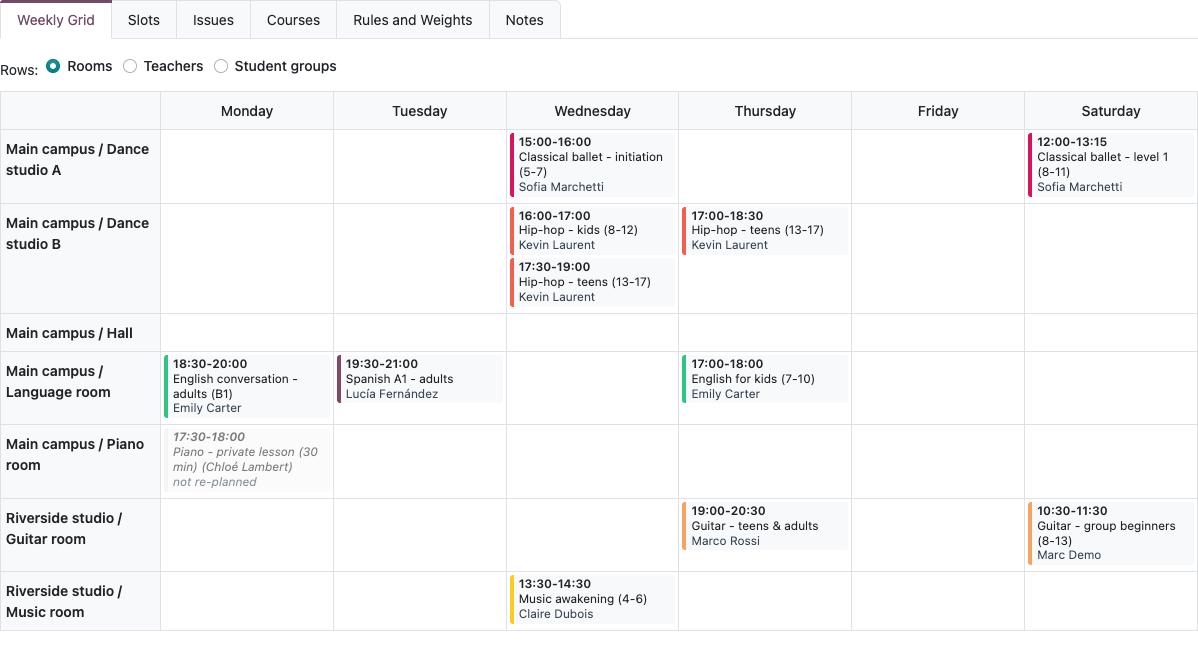This screenshot has height=661, width=1198.
Task: Click the Thursday column header
Action: pos(765,111)
